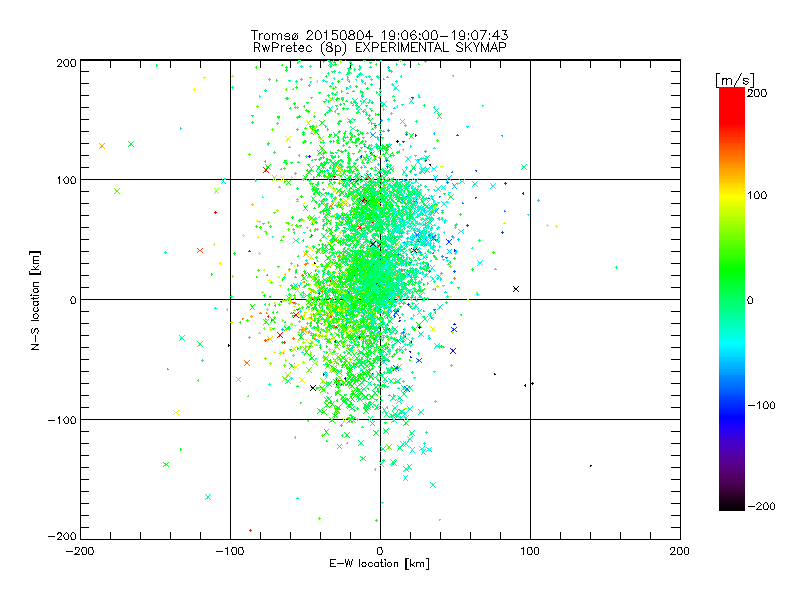Screen dimensions: 800x600
Task: Click the x-axis tick label '100'
Action: click(x=530, y=551)
